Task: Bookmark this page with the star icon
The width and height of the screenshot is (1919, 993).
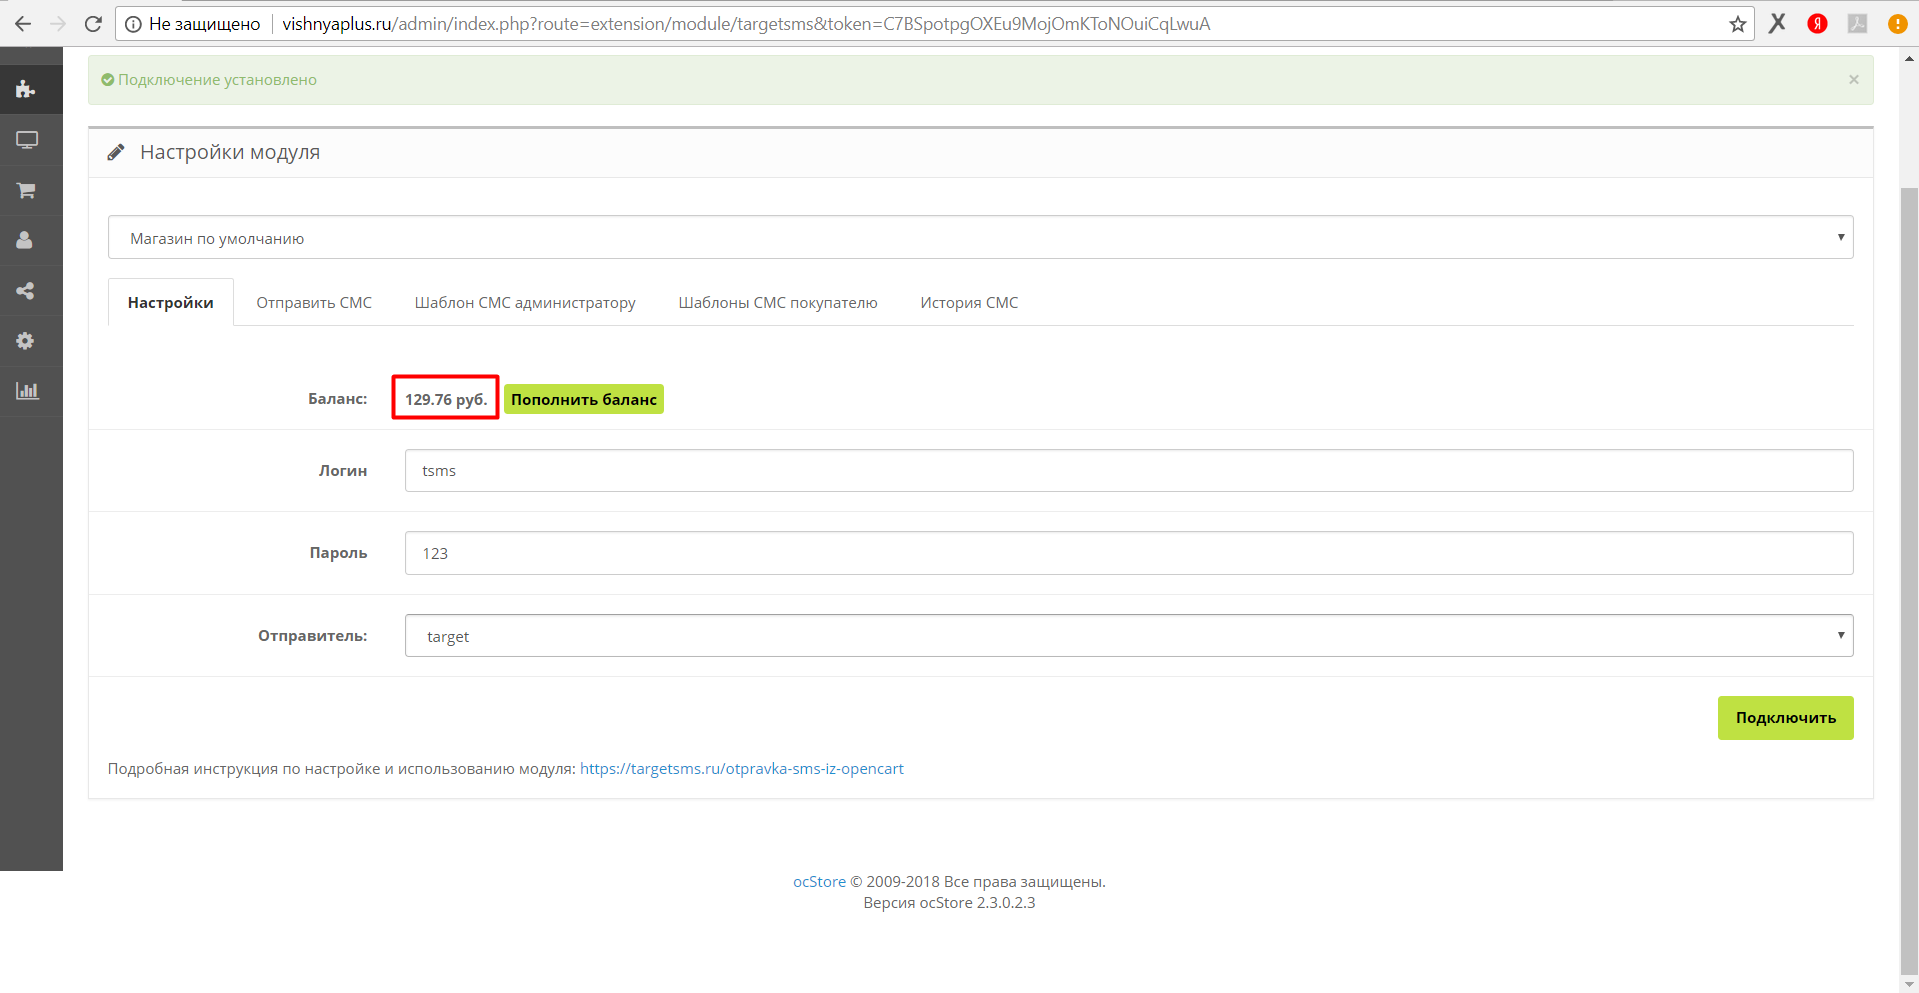Action: click(x=1738, y=24)
